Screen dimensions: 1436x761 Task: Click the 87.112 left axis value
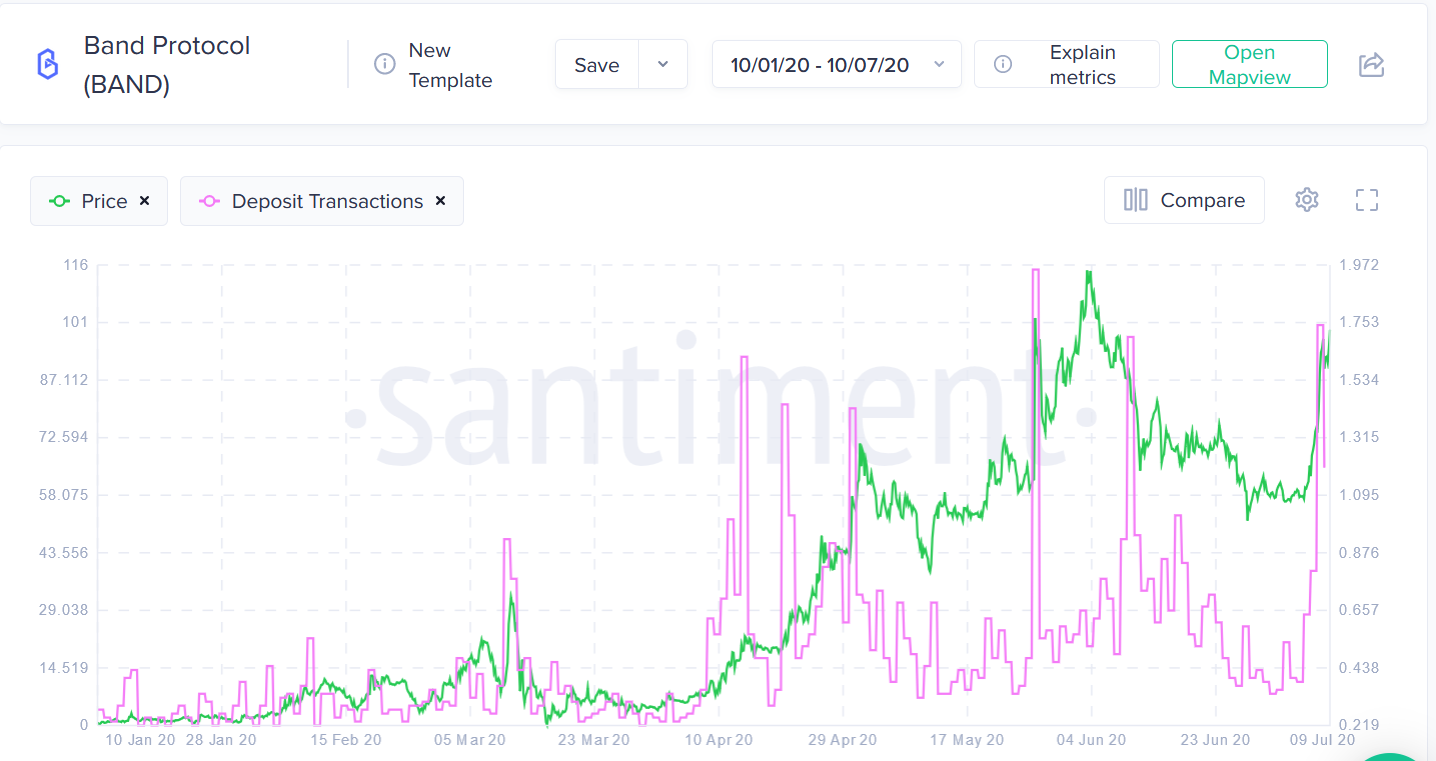point(64,380)
